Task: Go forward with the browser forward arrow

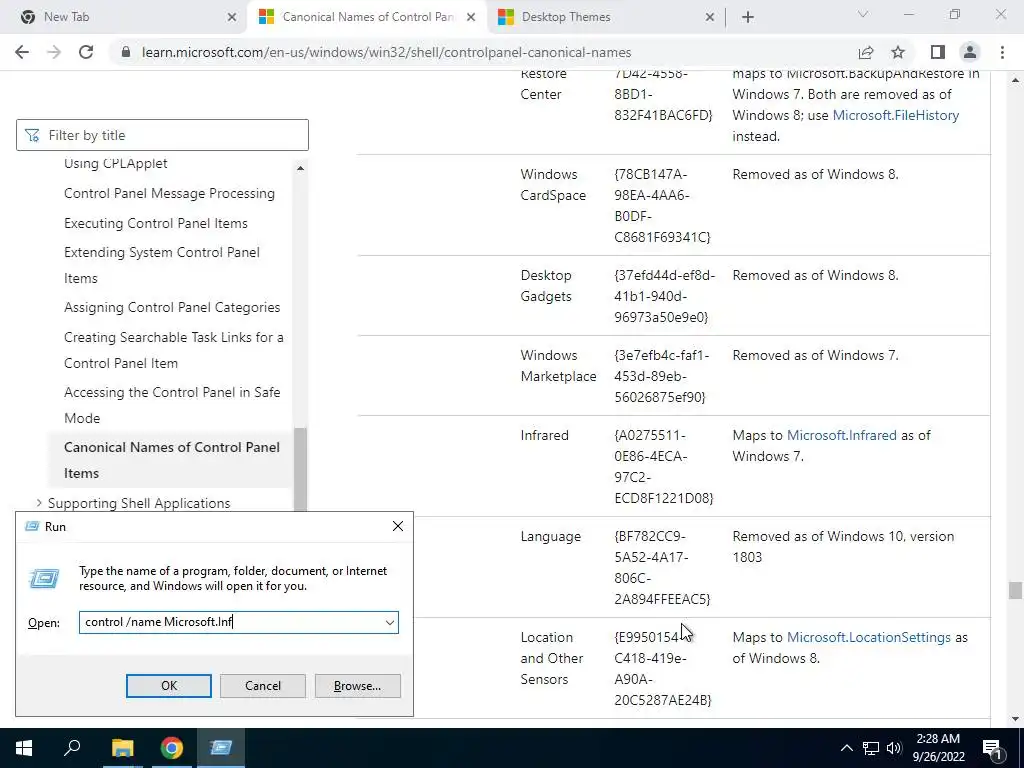Action: coord(54,52)
